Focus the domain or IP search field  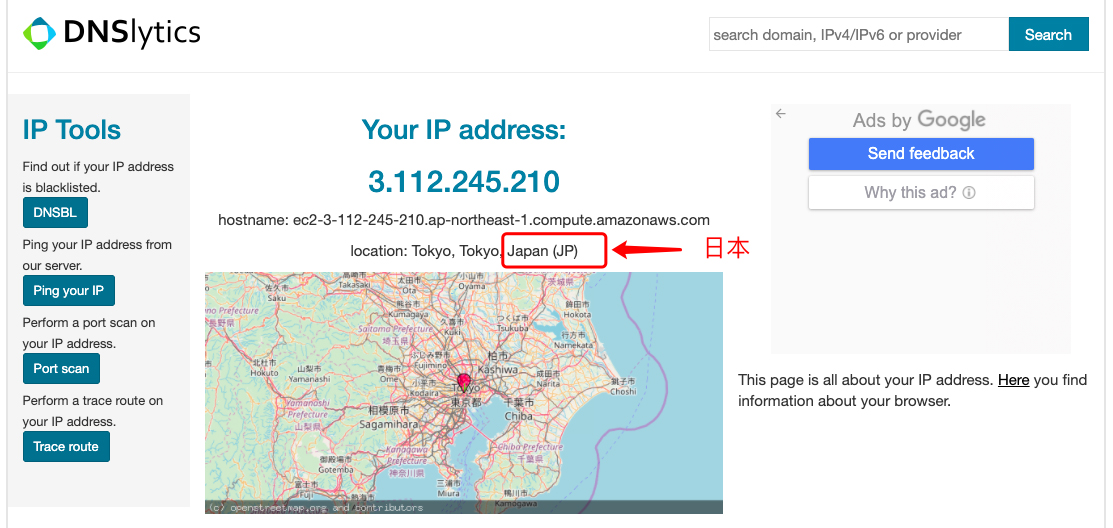click(858, 35)
